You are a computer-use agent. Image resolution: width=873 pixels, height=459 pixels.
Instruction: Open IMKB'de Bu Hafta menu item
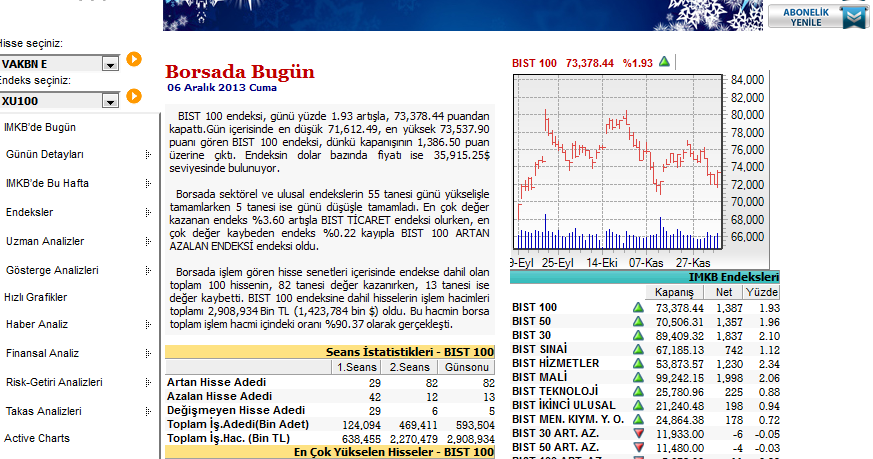click(47, 183)
